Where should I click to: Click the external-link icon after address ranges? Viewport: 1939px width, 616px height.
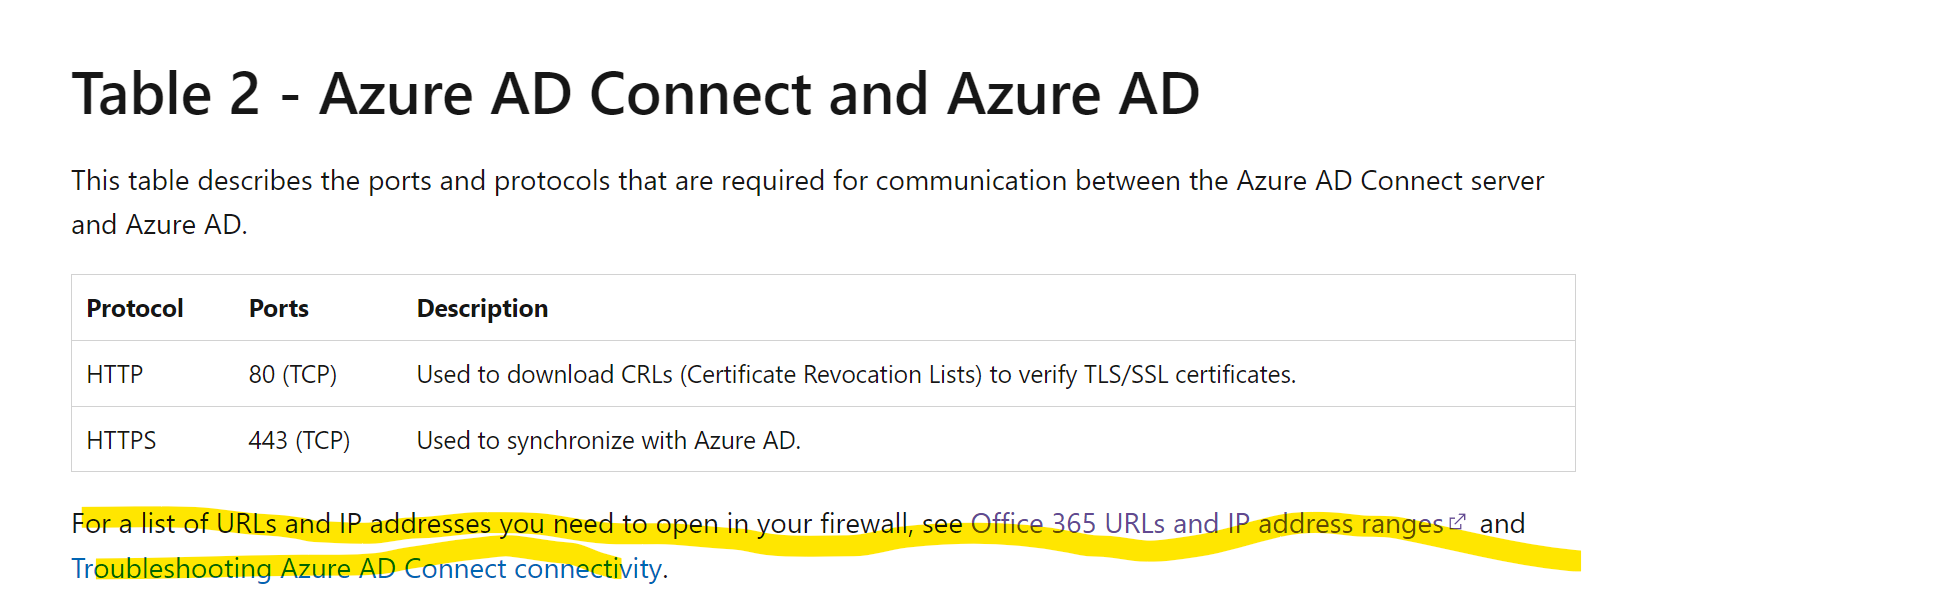pyautogui.click(x=1457, y=522)
